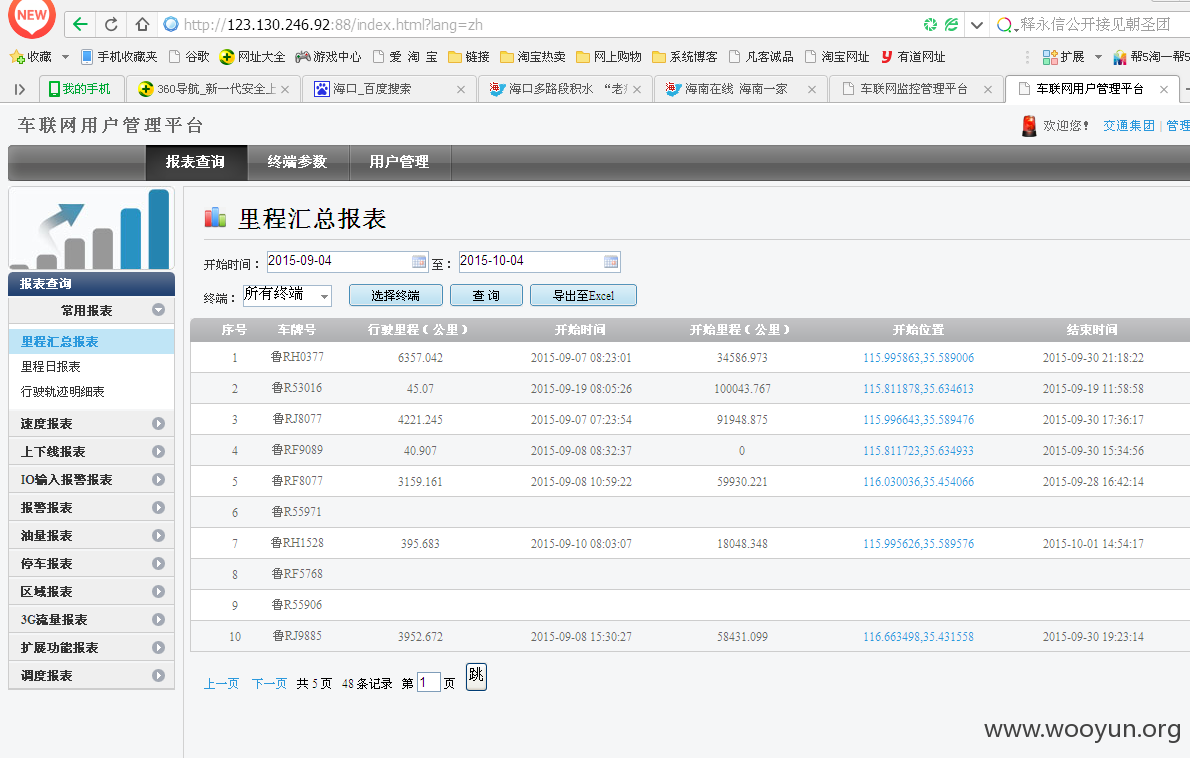The image size is (1190, 758).
Task: Go to 上一页 previous page
Action: click(222, 684)
